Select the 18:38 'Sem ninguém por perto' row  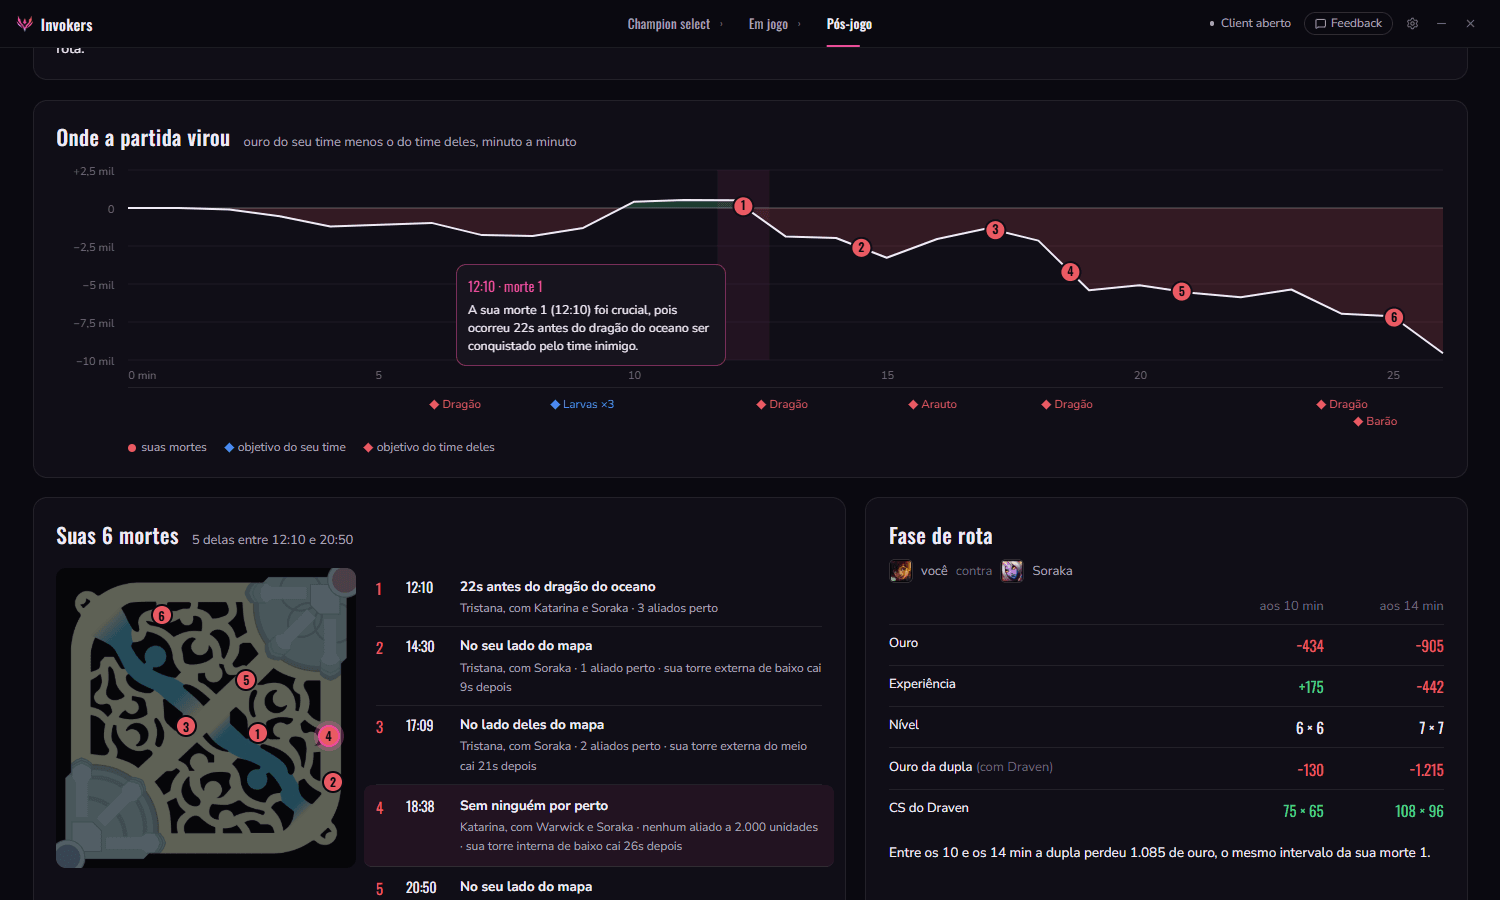(598, 825)
